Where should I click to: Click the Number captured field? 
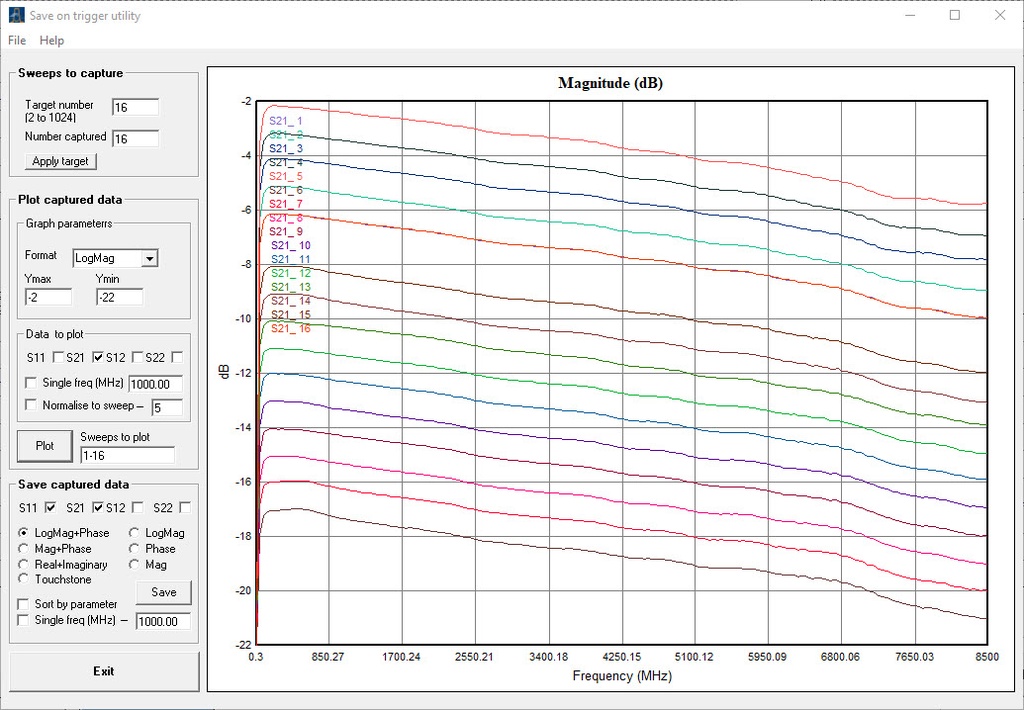tap(135, 138)
